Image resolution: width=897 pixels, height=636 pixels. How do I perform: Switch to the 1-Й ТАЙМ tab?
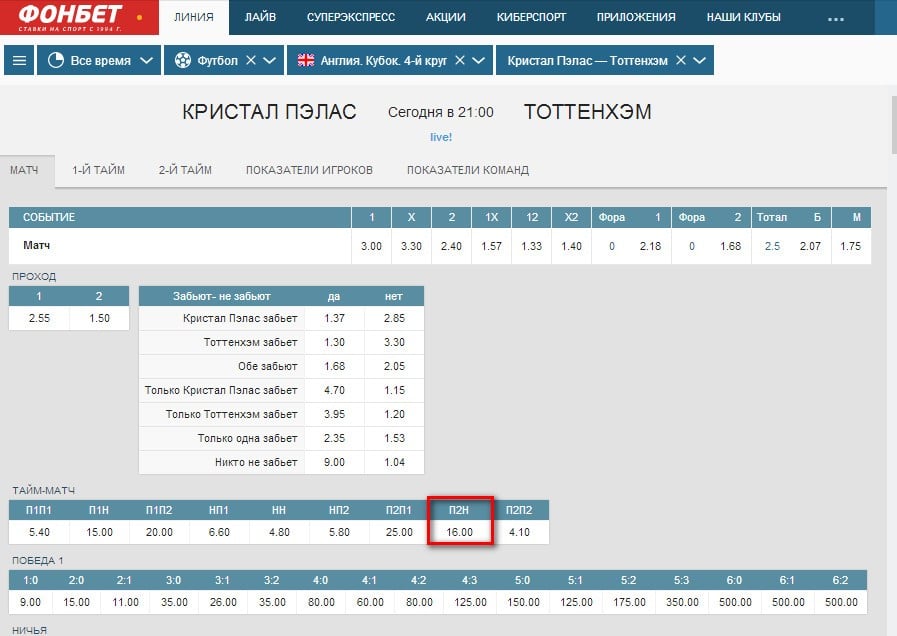click(x=98, y=170)
